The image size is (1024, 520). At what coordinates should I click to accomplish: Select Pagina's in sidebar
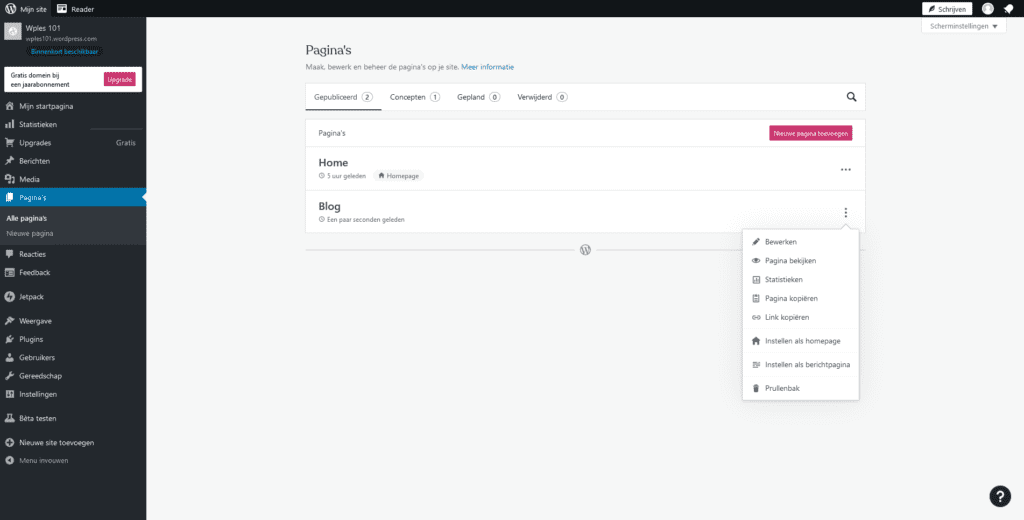coord(73,197)
